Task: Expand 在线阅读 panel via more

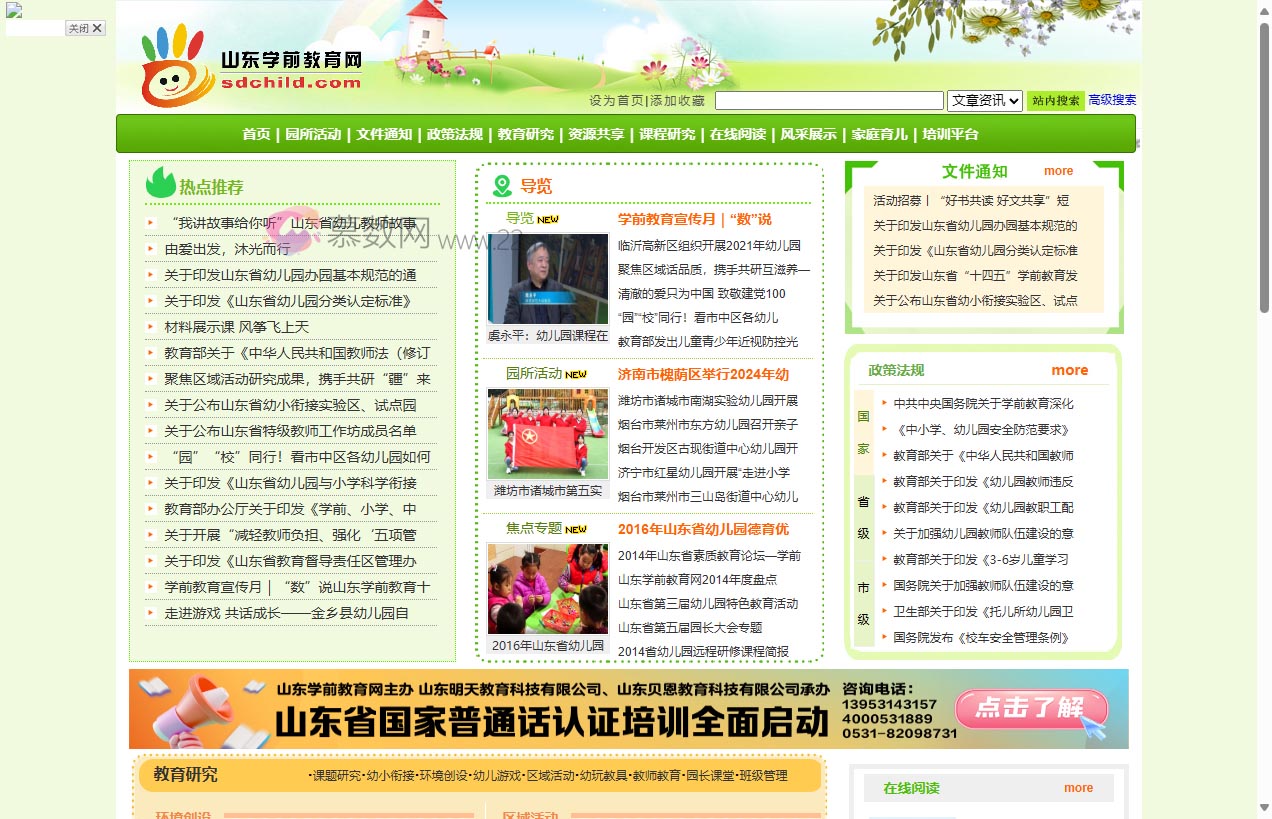Action: point(1078,788)
